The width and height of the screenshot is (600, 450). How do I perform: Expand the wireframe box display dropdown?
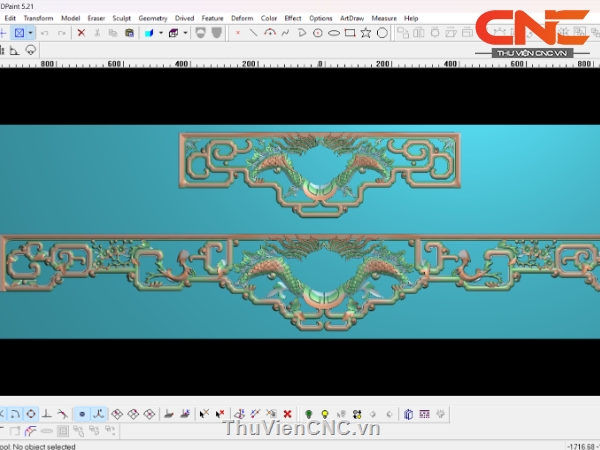point(185,33)
